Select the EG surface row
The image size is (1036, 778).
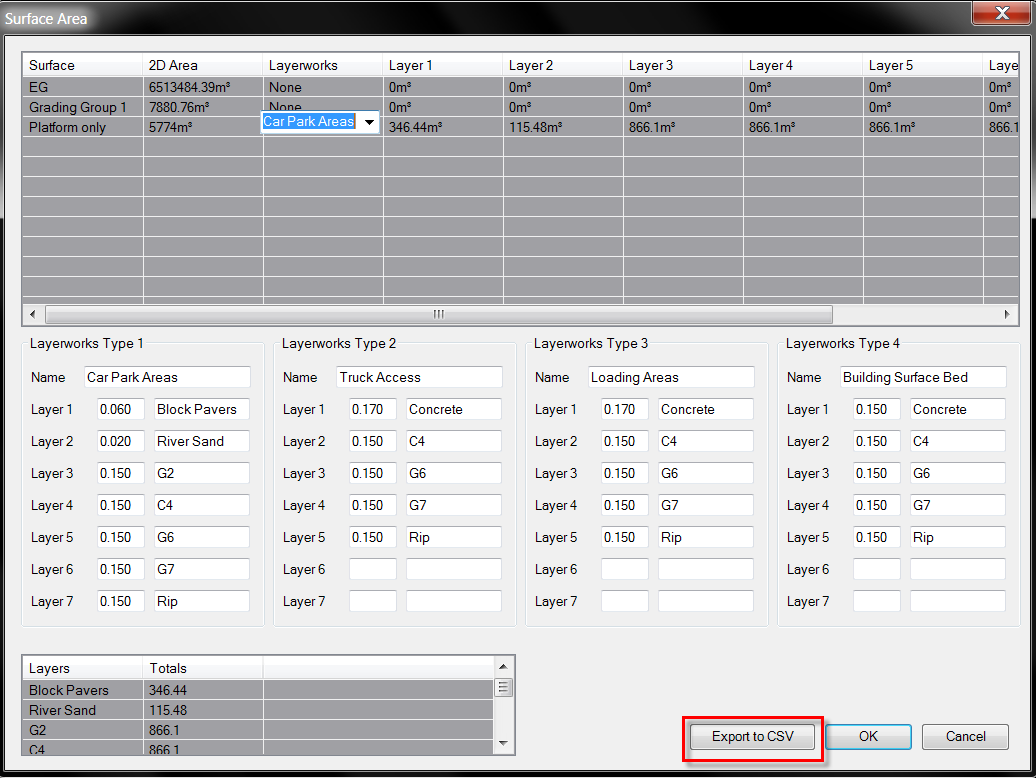(x=520, y=87)
